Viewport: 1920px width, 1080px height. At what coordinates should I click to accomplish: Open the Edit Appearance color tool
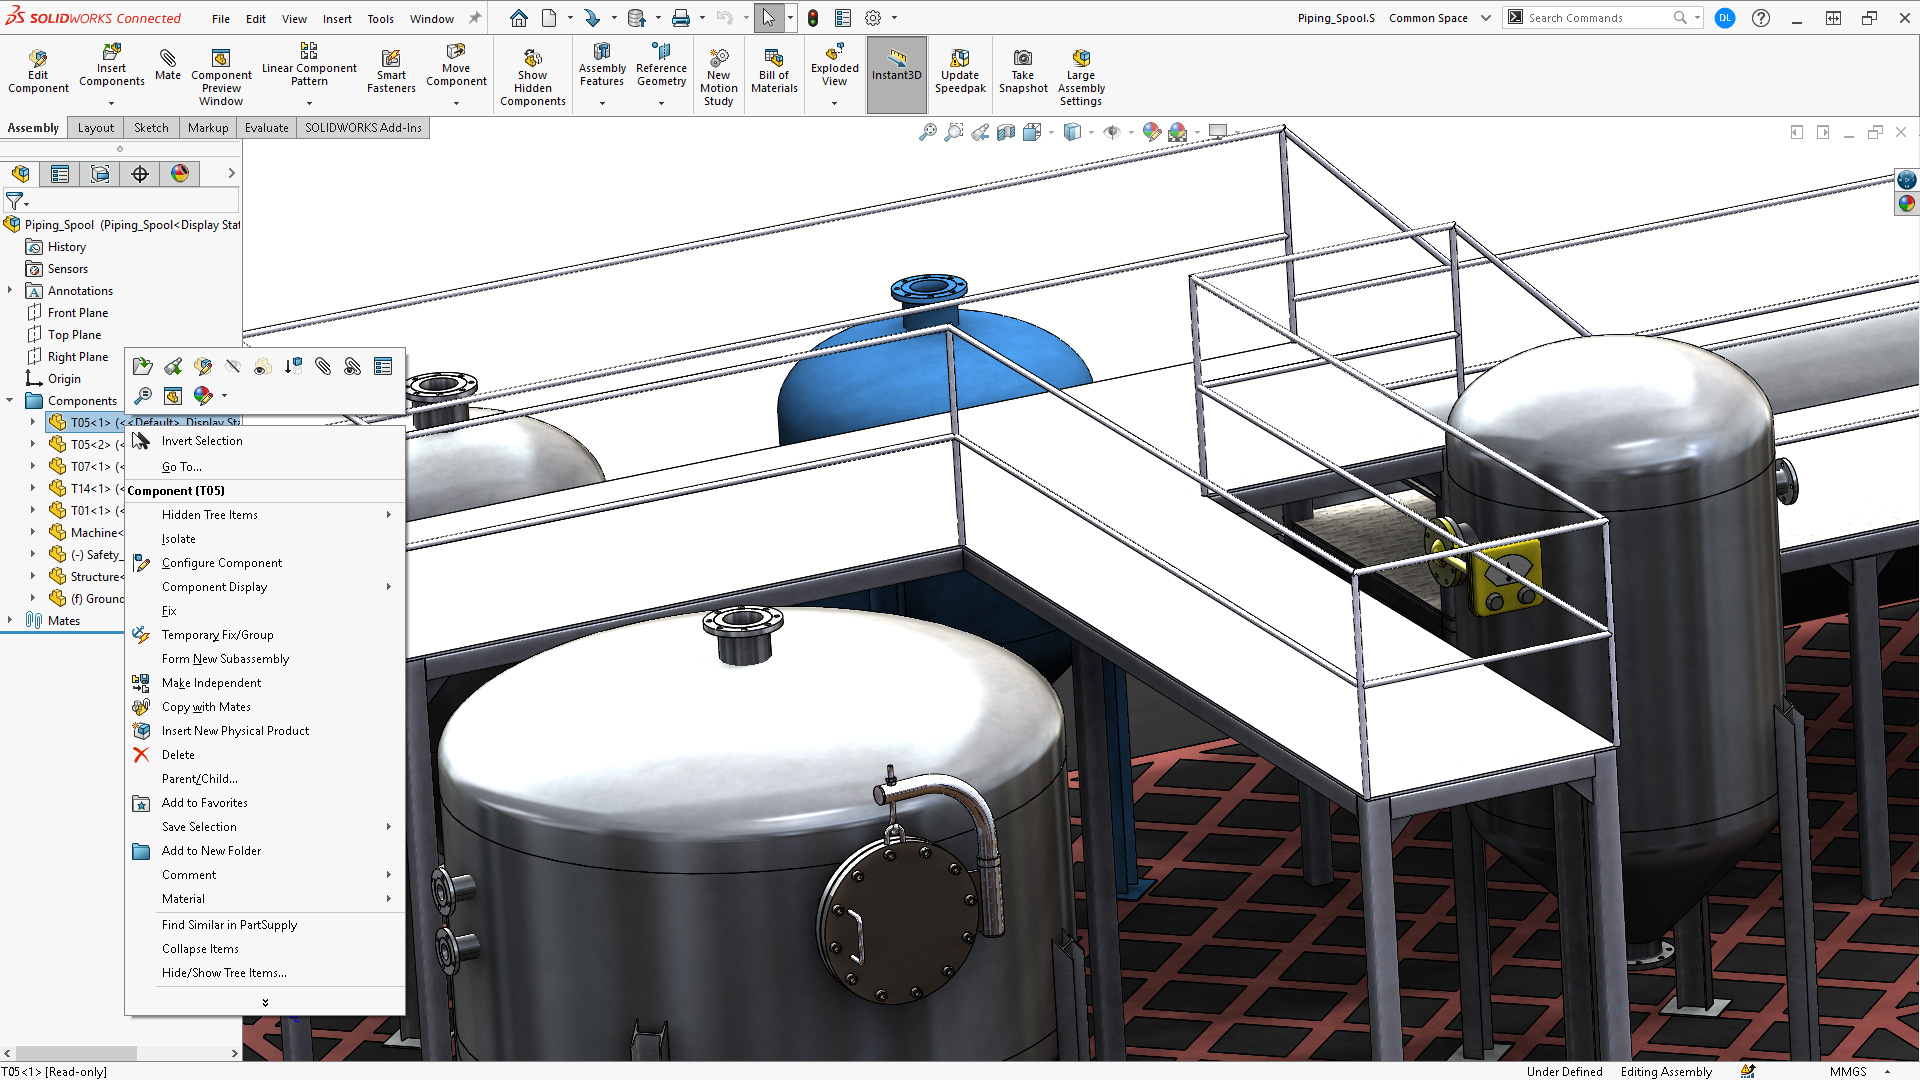[203, 396]
